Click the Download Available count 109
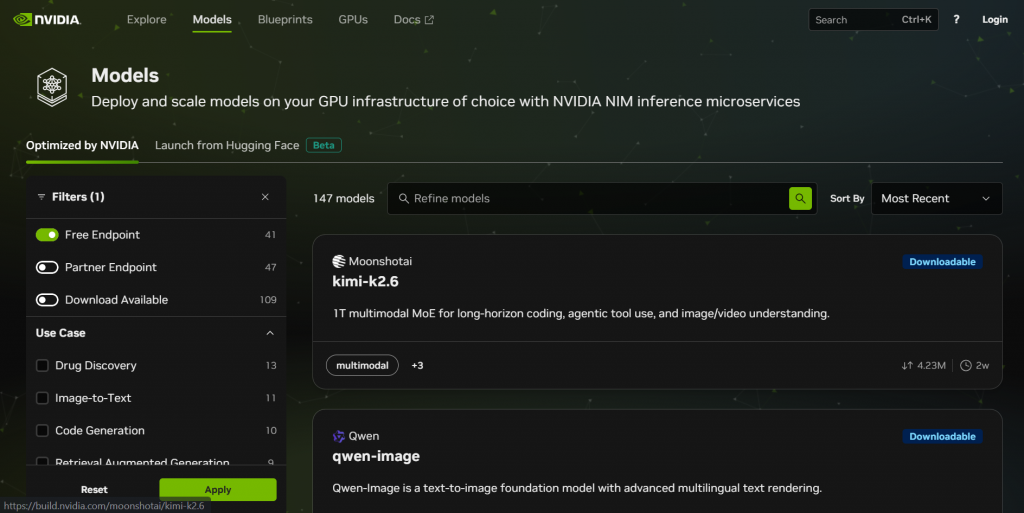Viewport: 1024px width, 513px height. [268, 300]
